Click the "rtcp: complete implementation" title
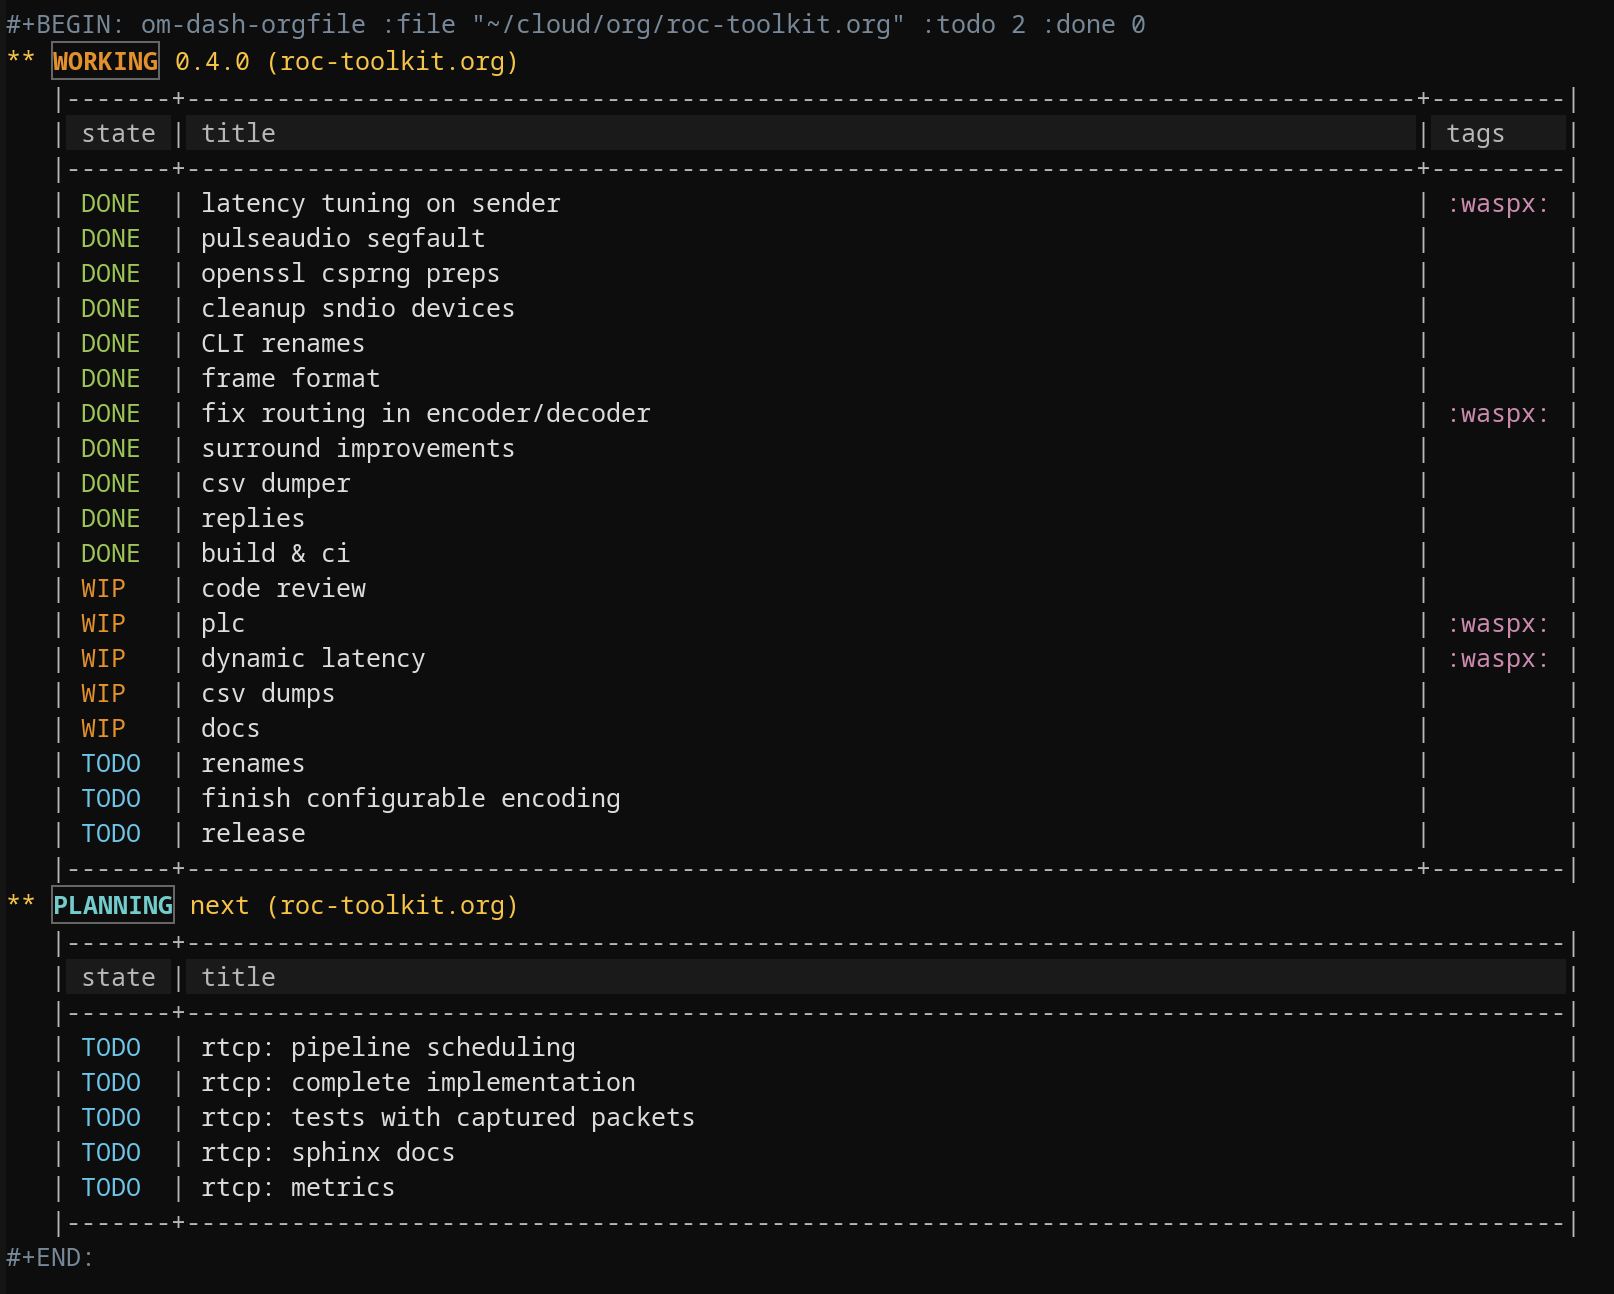 click(x=418, y=1083)
